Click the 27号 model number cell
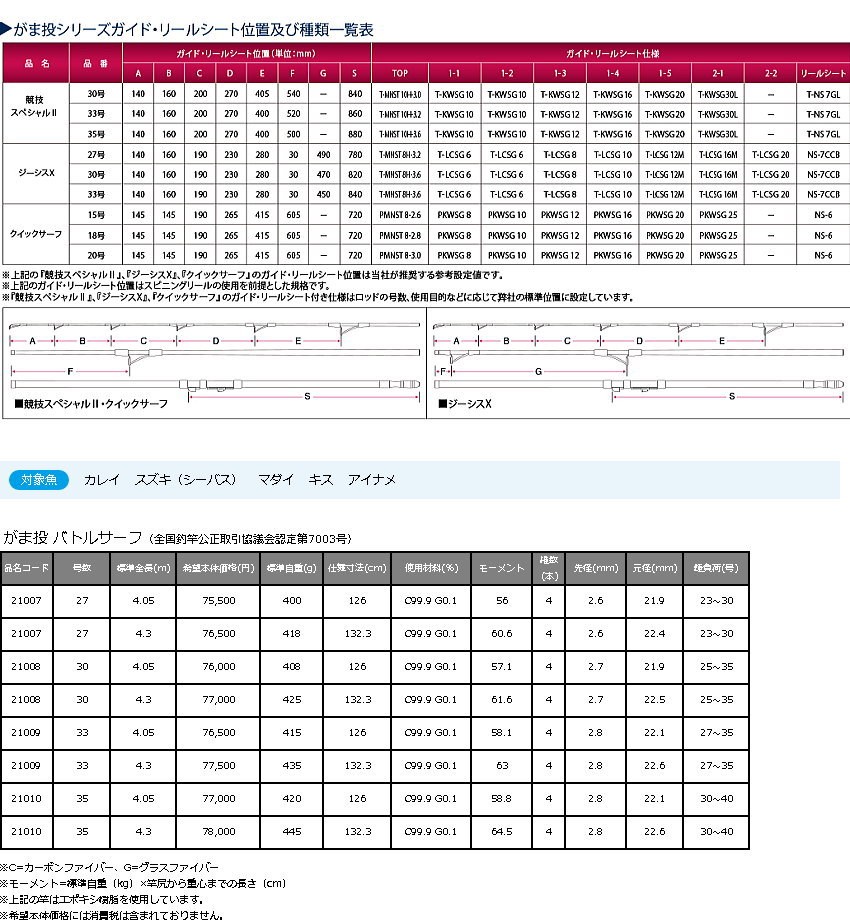Image resolution: width=850 pixels, height=920 pixels. coord(96,154)
